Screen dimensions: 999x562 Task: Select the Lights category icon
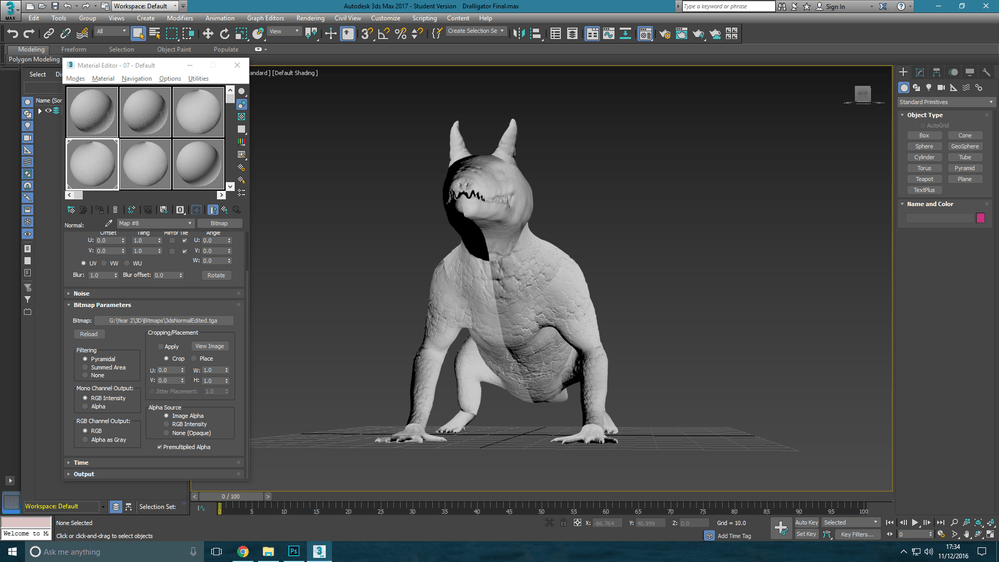click(928, 88)
